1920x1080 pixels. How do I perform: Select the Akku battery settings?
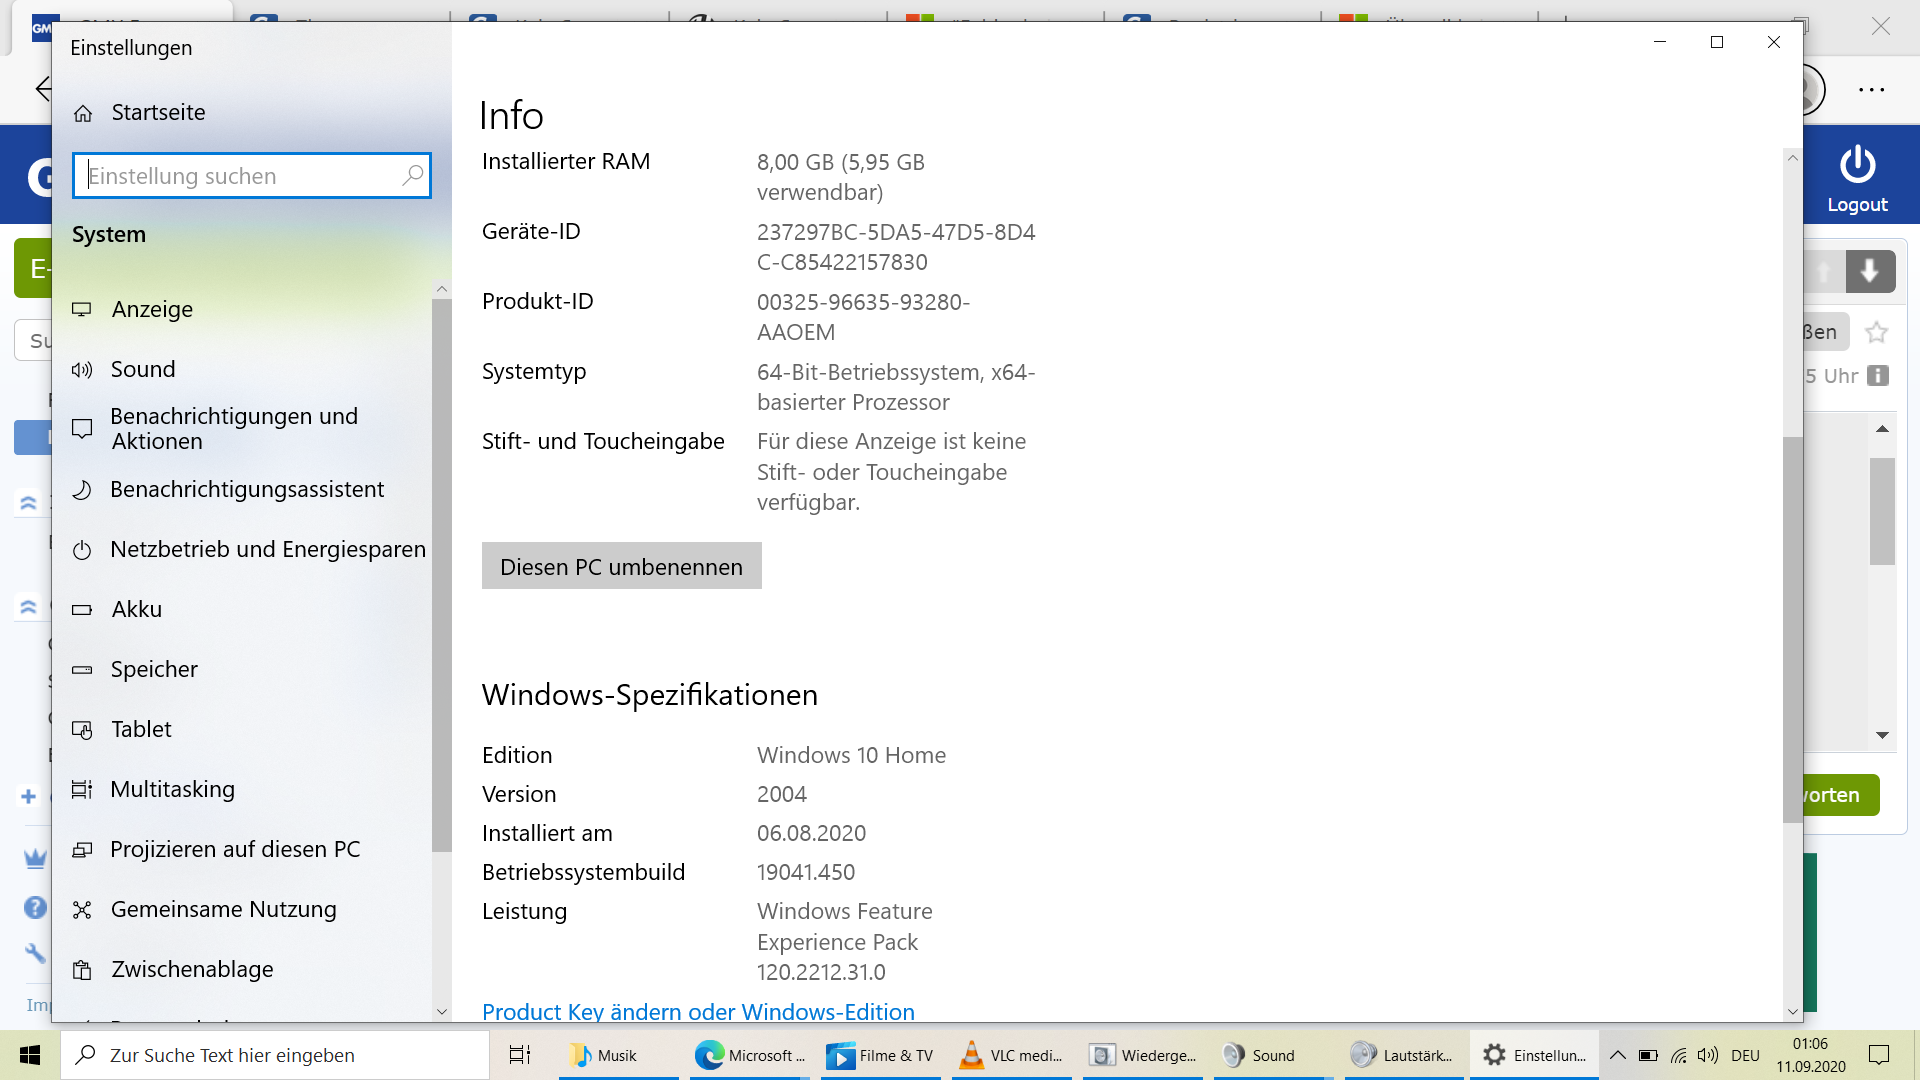click(x=136, y=609)
